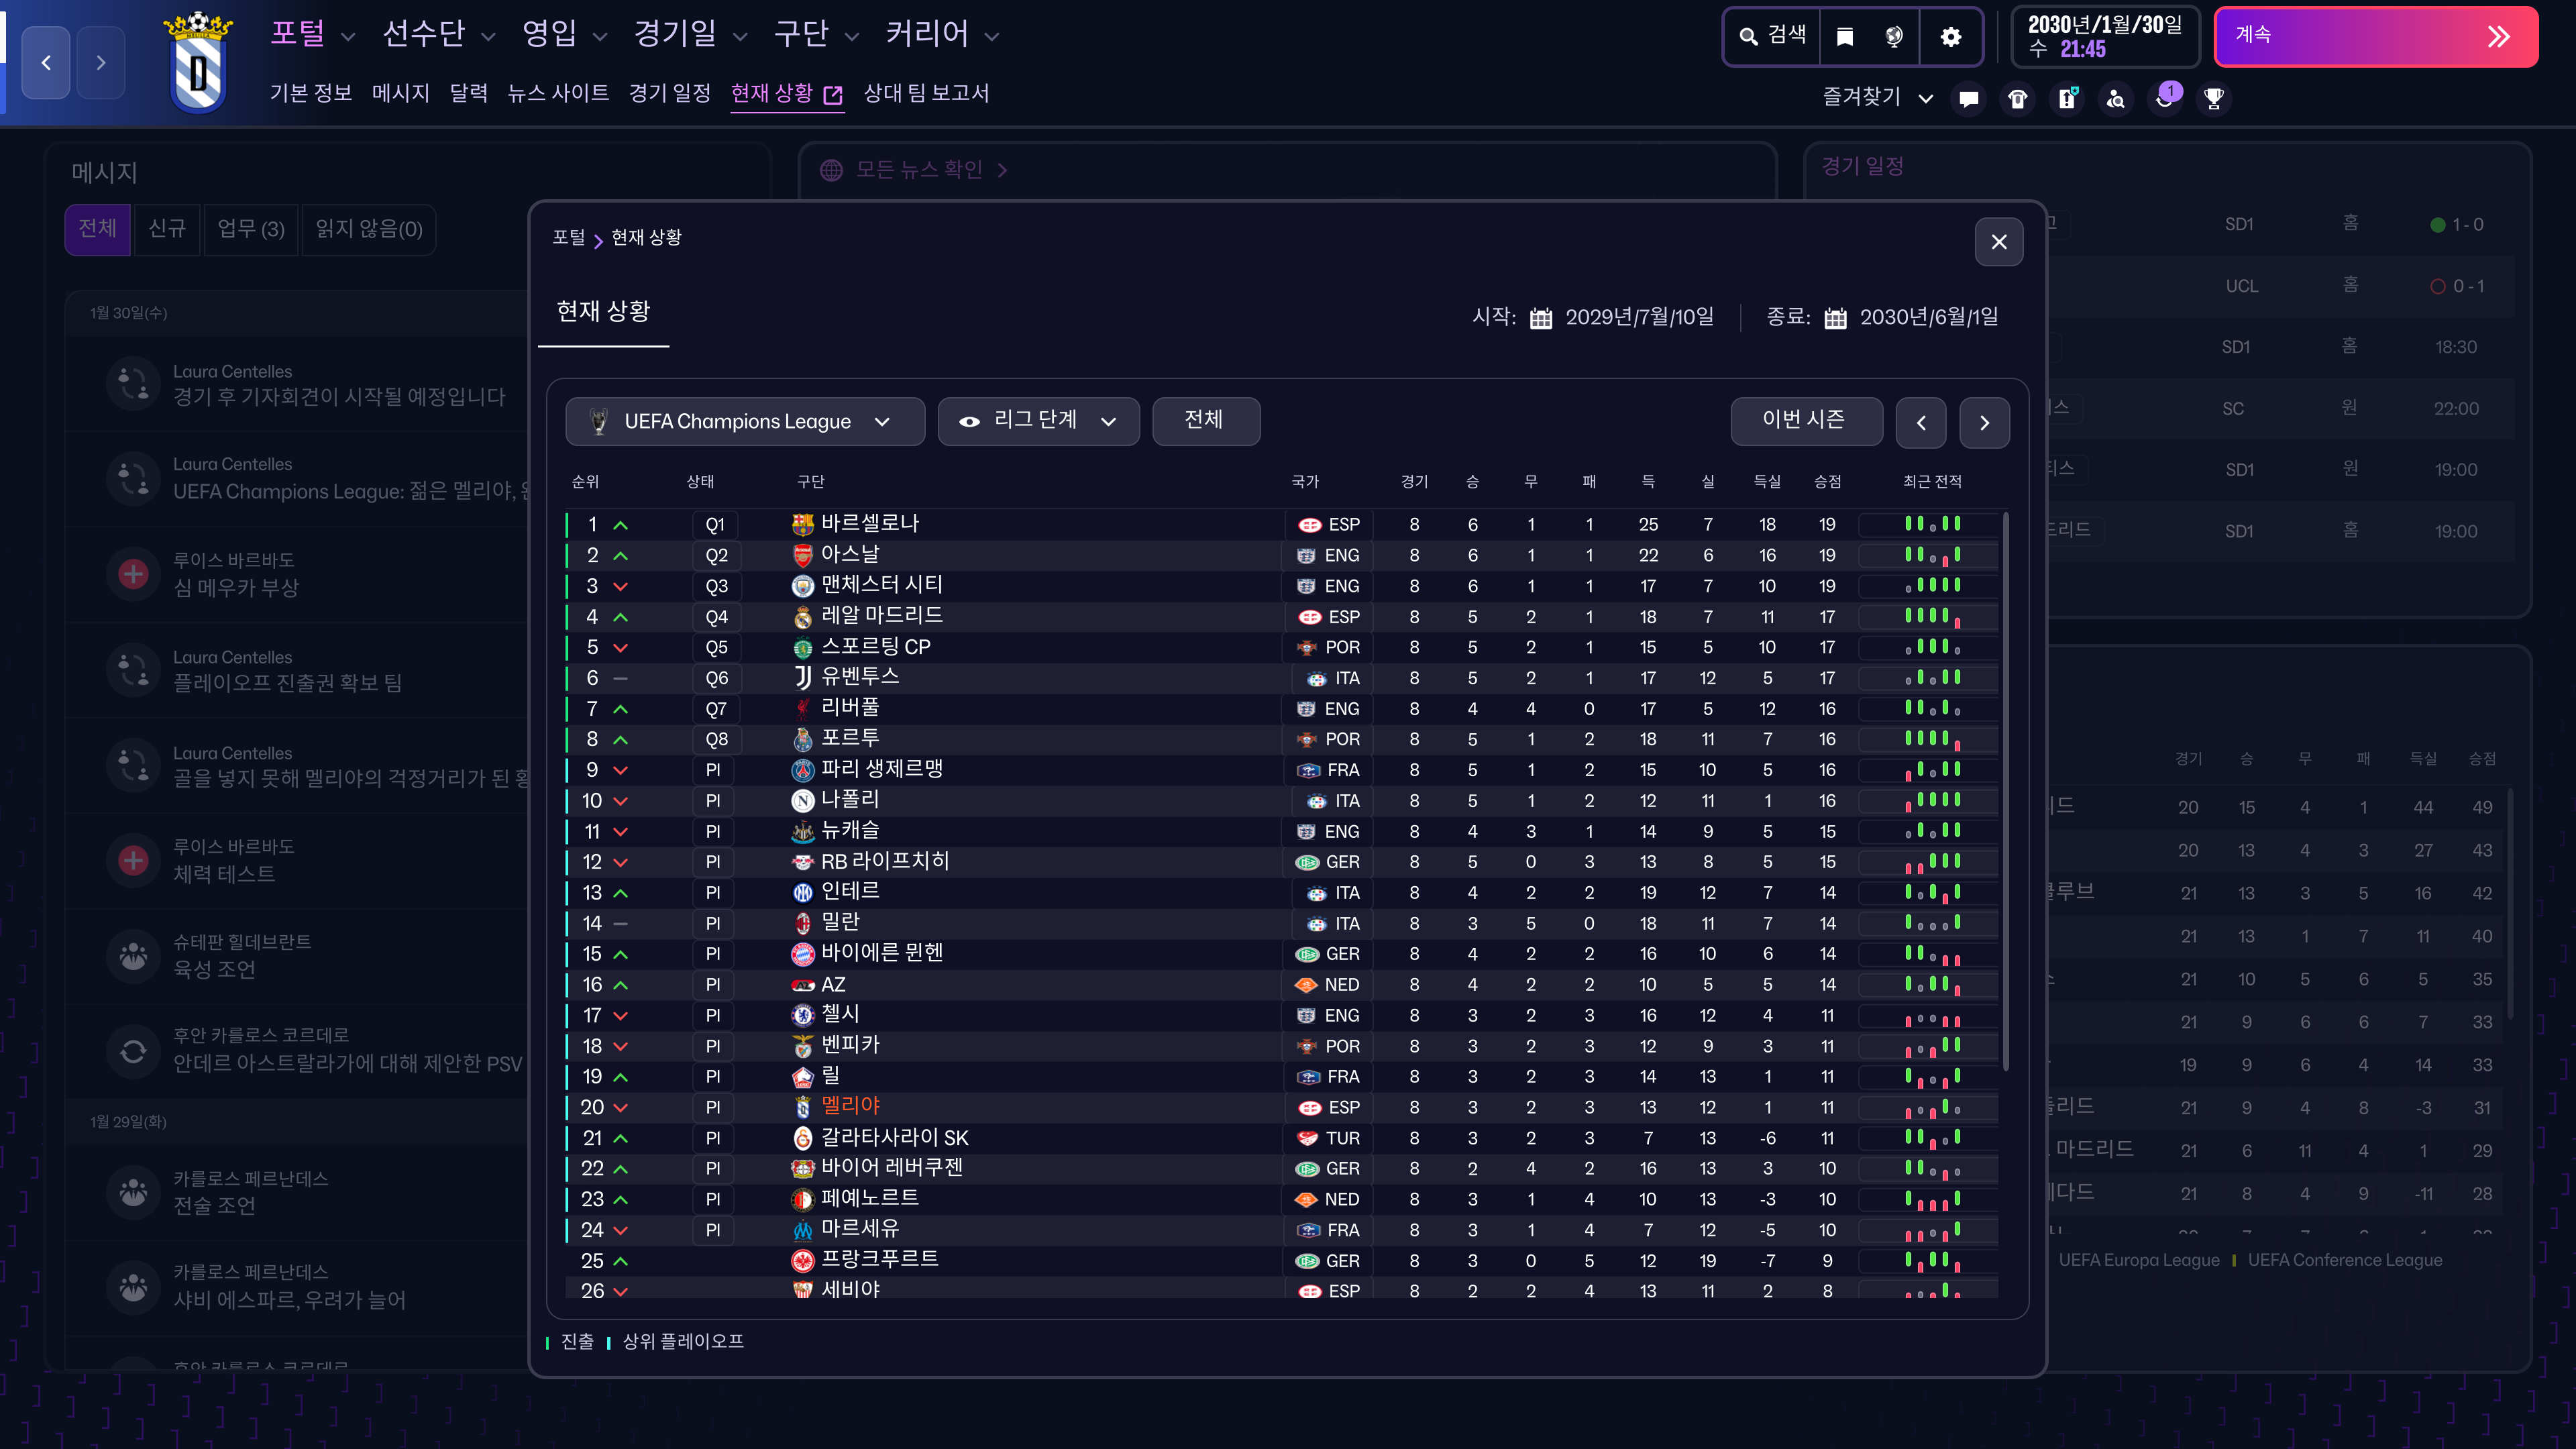Image resolution: width=2576 pixels, height=1449 pixels.
Task: Click the Melilla club crest logo
Action: coord(198,62)
